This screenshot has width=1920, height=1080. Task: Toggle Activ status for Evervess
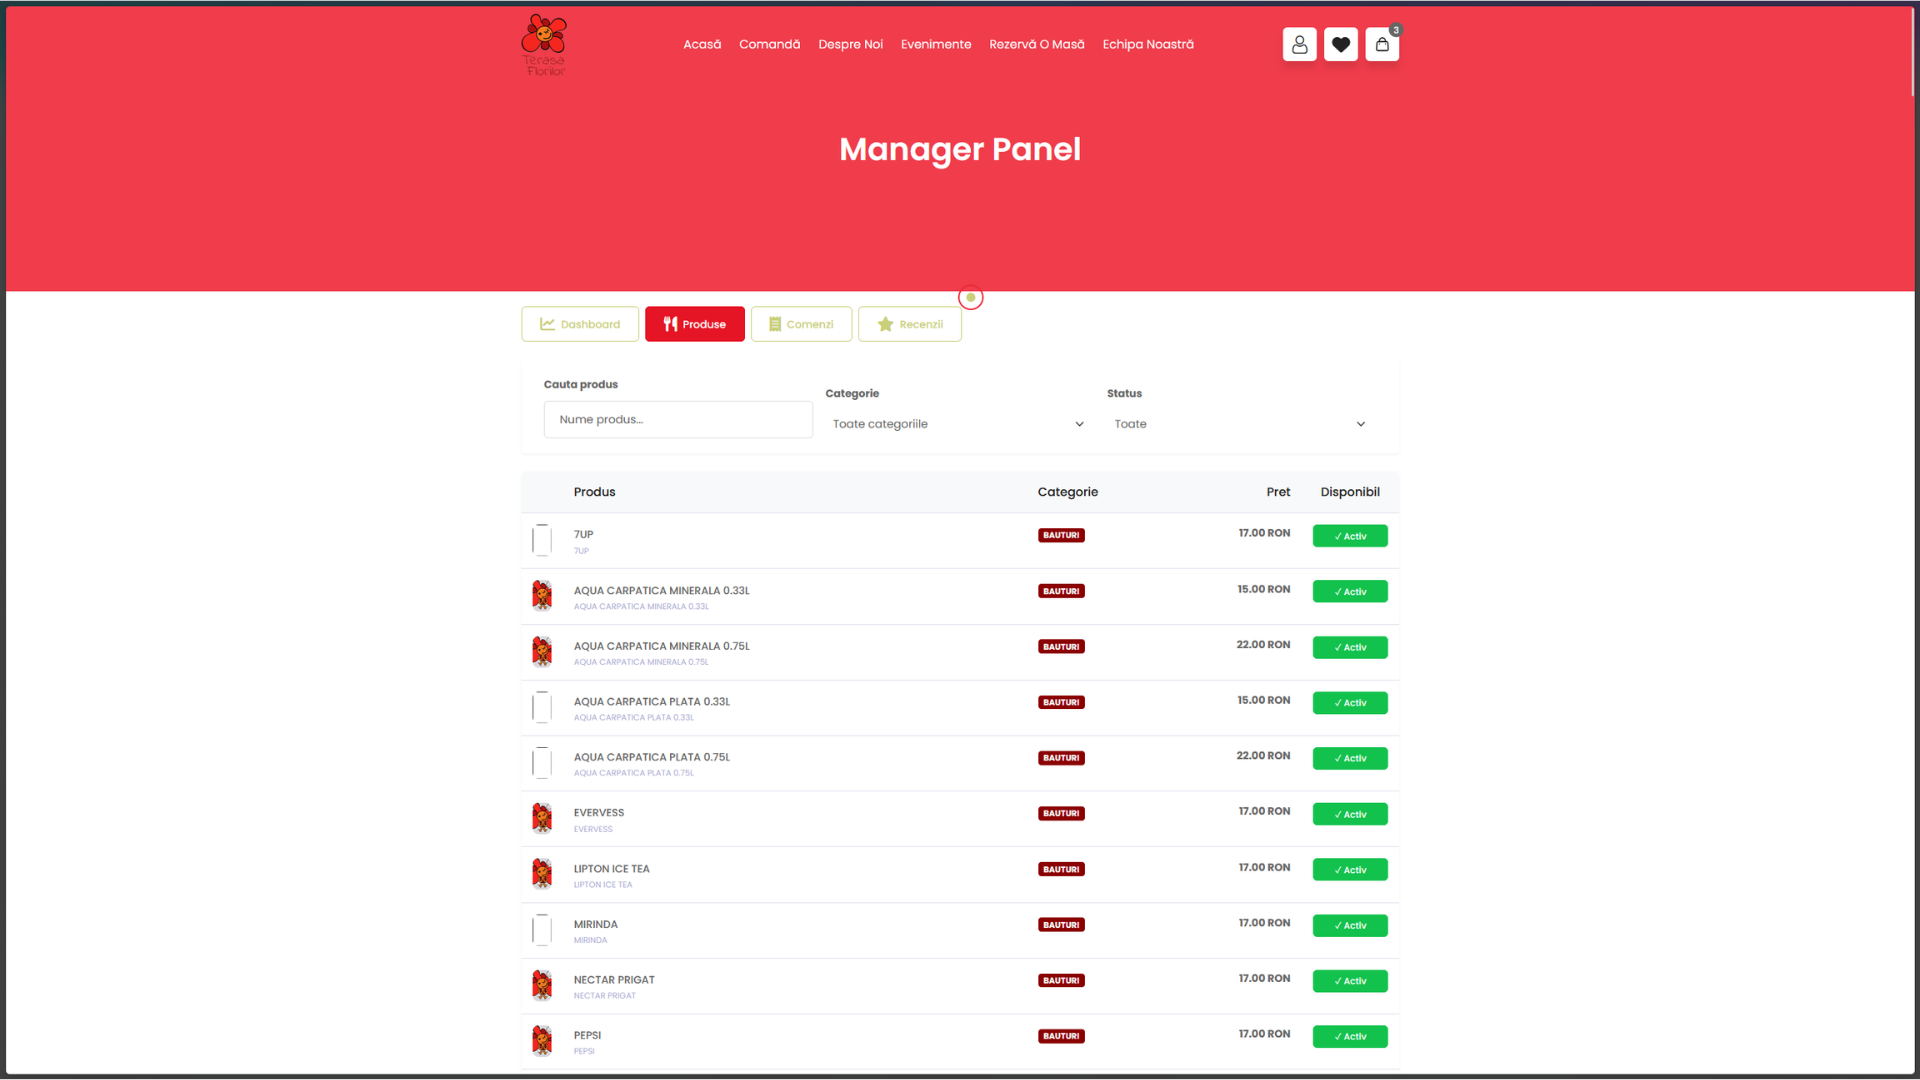[x=1350, y=814]
